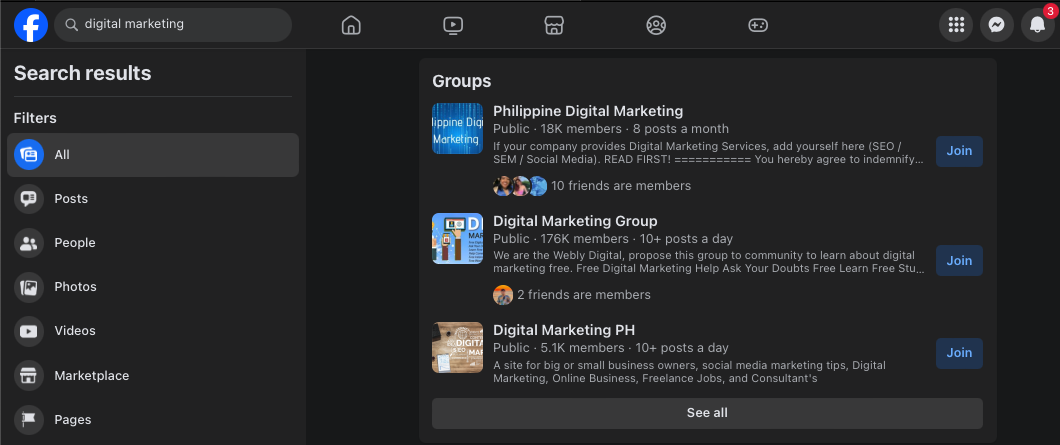Click 'Public · 176K members · 10+ posts a day'
This screenshot has height=445, width=1060.
613,239
